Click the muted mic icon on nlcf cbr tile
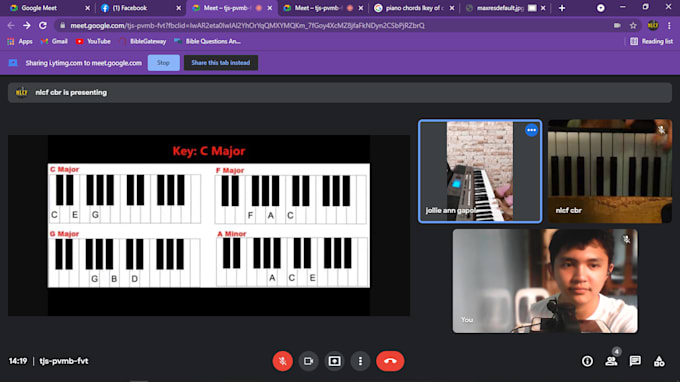Screen dimensions: 680x382 [x=661, y=129]
